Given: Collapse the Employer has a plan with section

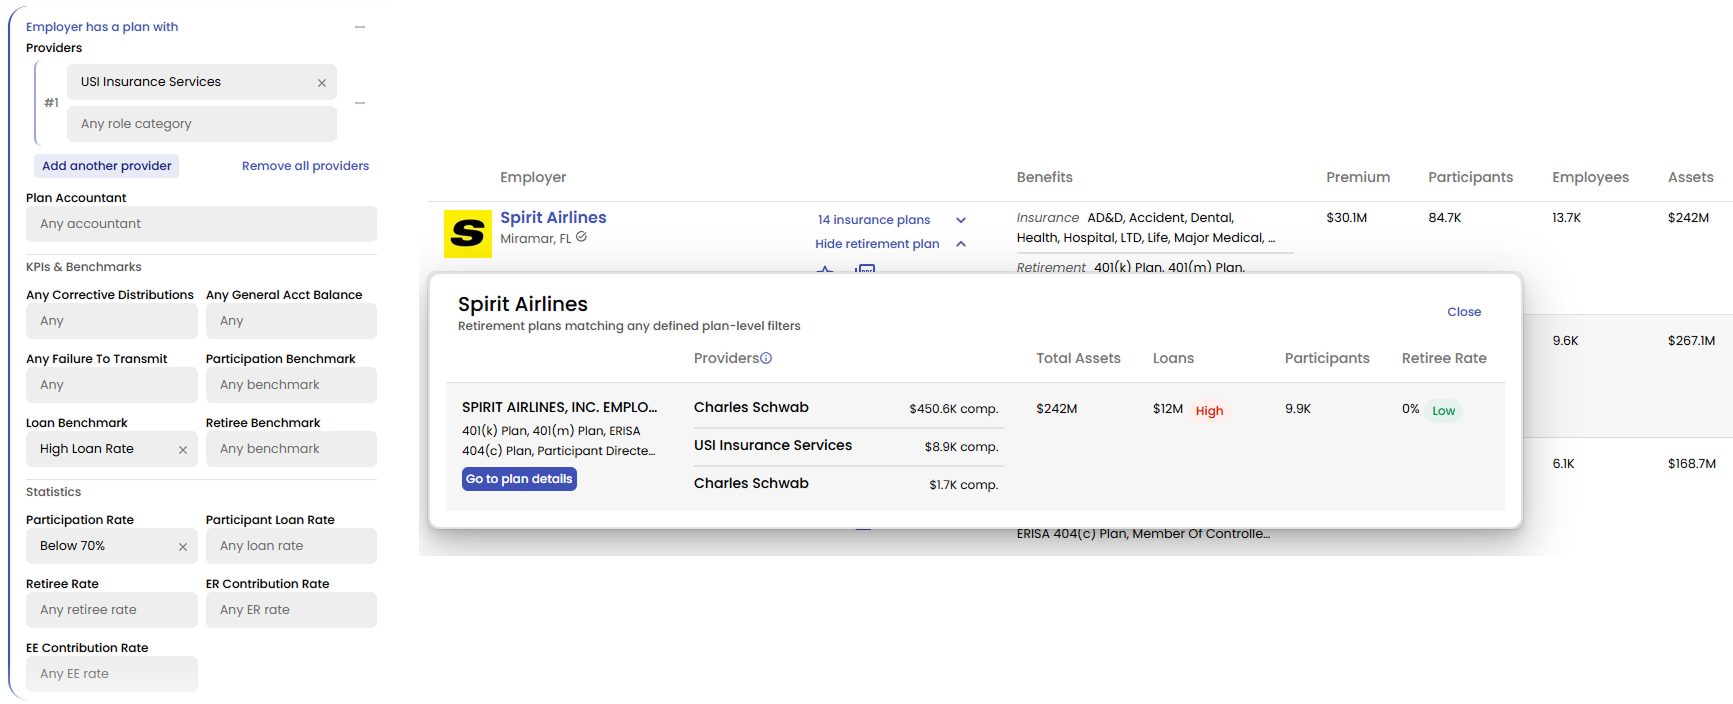Looking at the screenshot, I should (x=360, y=27).
